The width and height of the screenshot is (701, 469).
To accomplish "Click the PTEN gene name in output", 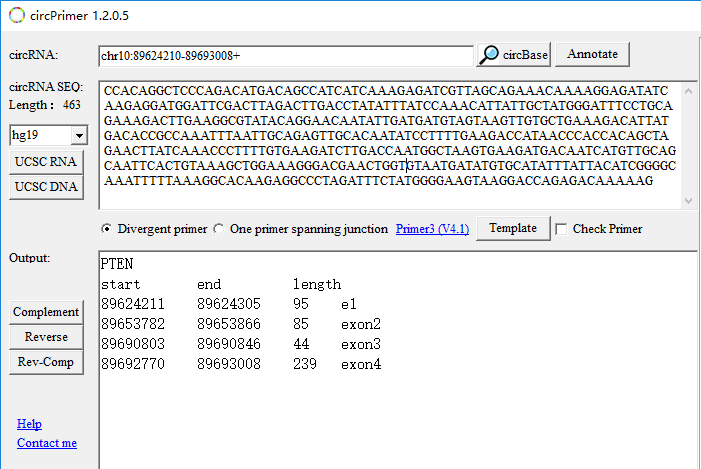I will point(115,265).
